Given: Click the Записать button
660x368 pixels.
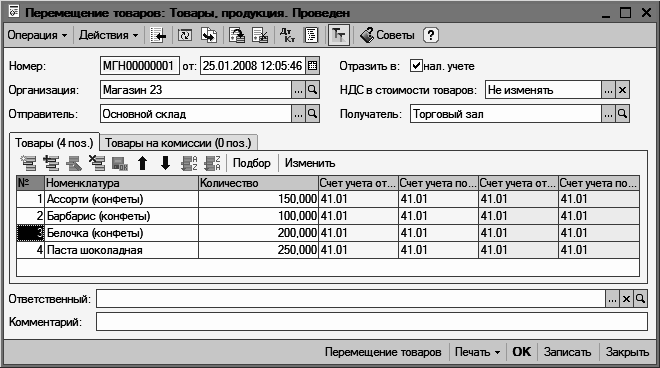Looking at the screenshot, I should (x=567, y=352).
